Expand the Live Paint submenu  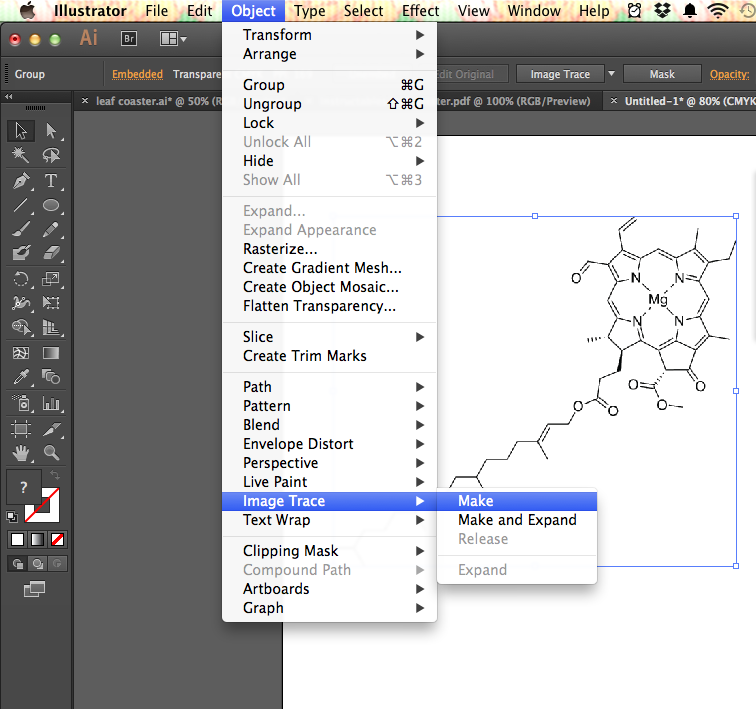pos(329,482)
